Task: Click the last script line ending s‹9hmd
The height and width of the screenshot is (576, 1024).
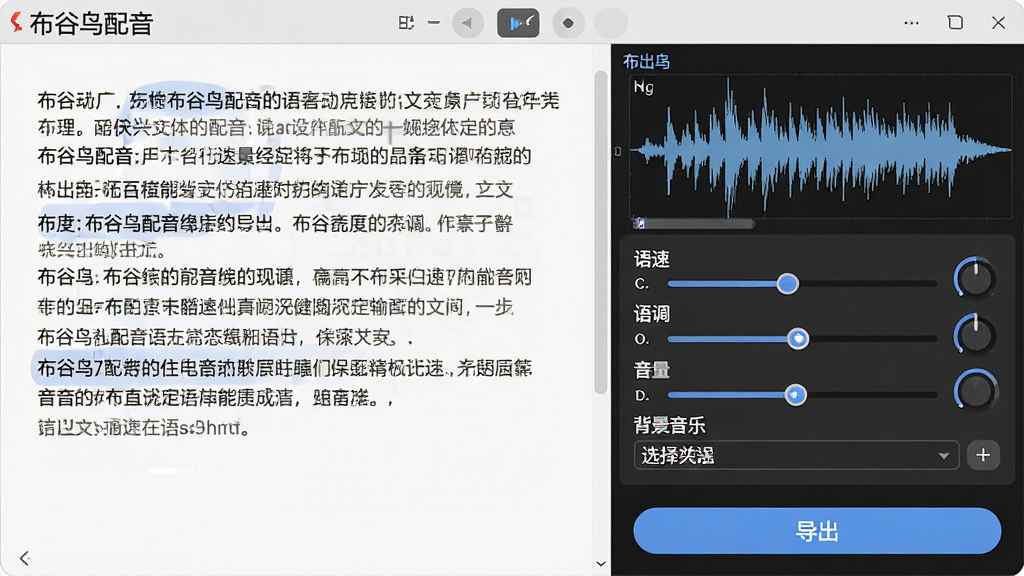Action: [x=144, y=428]
